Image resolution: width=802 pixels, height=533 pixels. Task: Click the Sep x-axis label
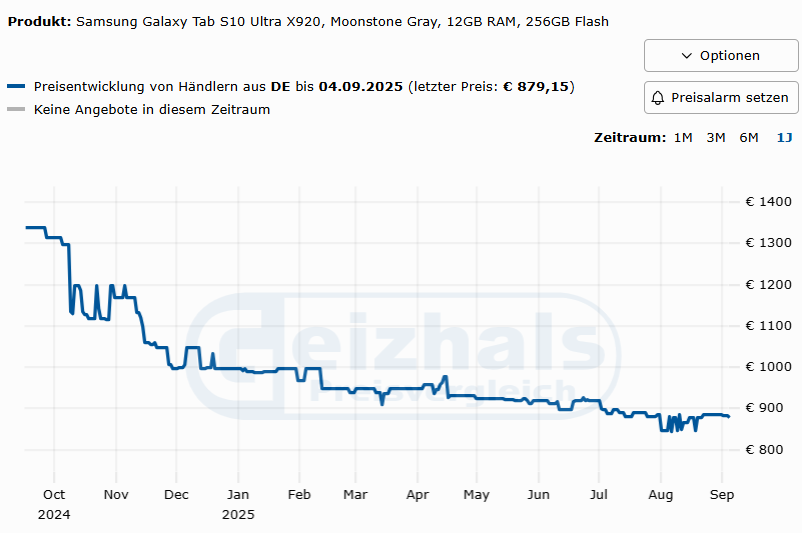coord(722,494)
